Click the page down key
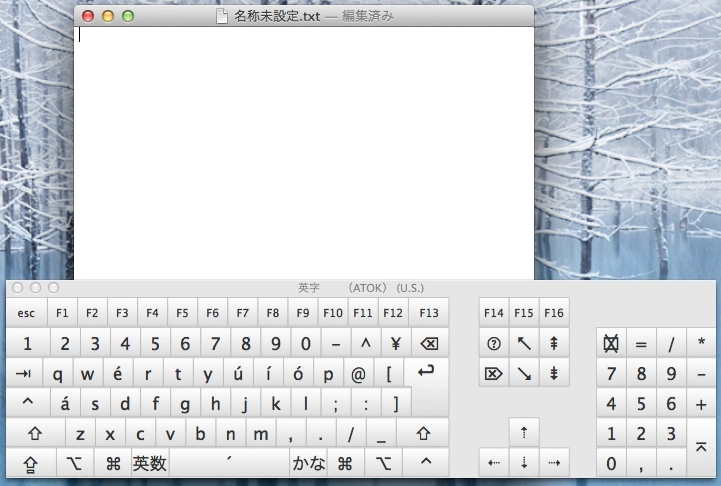 [554, 373]
